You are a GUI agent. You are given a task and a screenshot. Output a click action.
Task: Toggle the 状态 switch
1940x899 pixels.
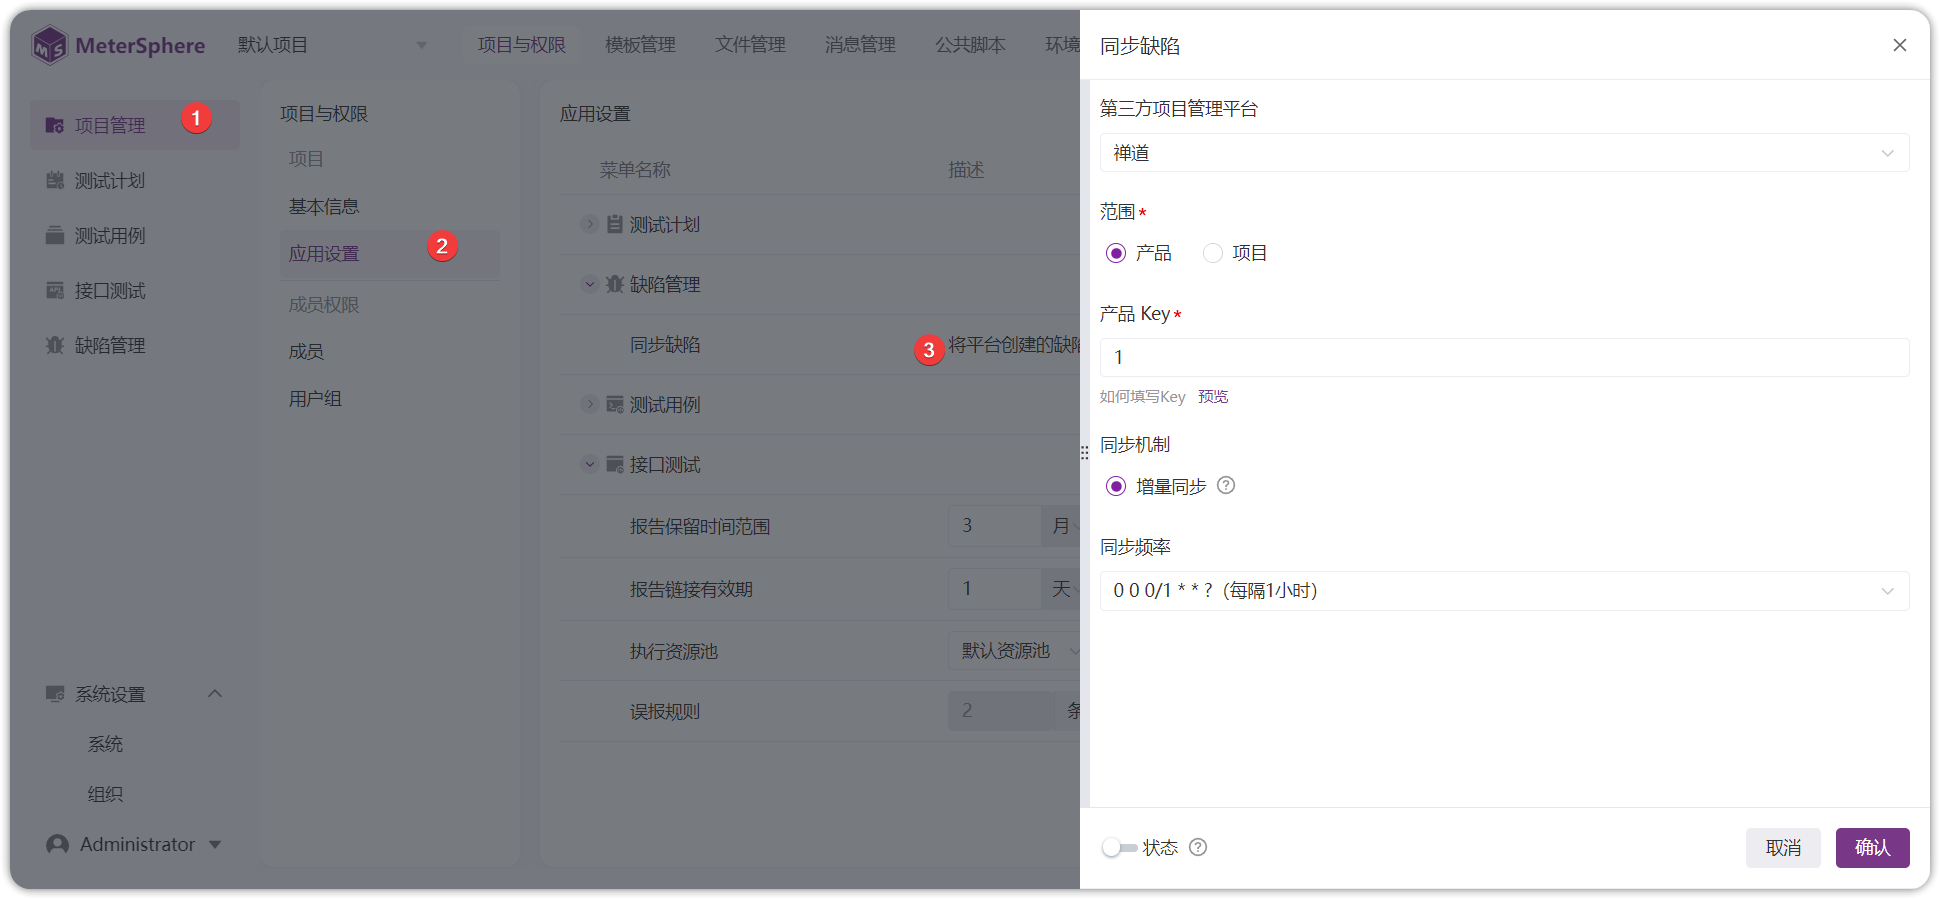(1119, 848)
